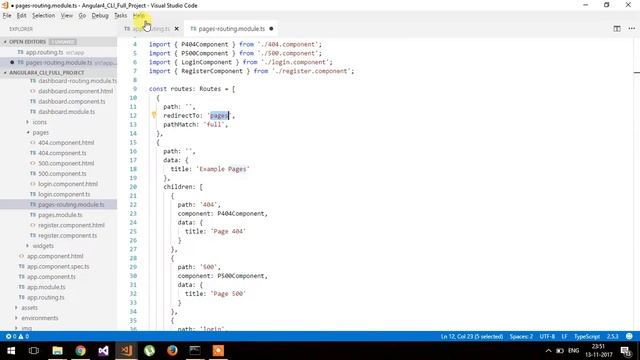The width and height of the screenshot is (640, 360).
Task: Open the Windows Start menu
Action: coord(11,351)
